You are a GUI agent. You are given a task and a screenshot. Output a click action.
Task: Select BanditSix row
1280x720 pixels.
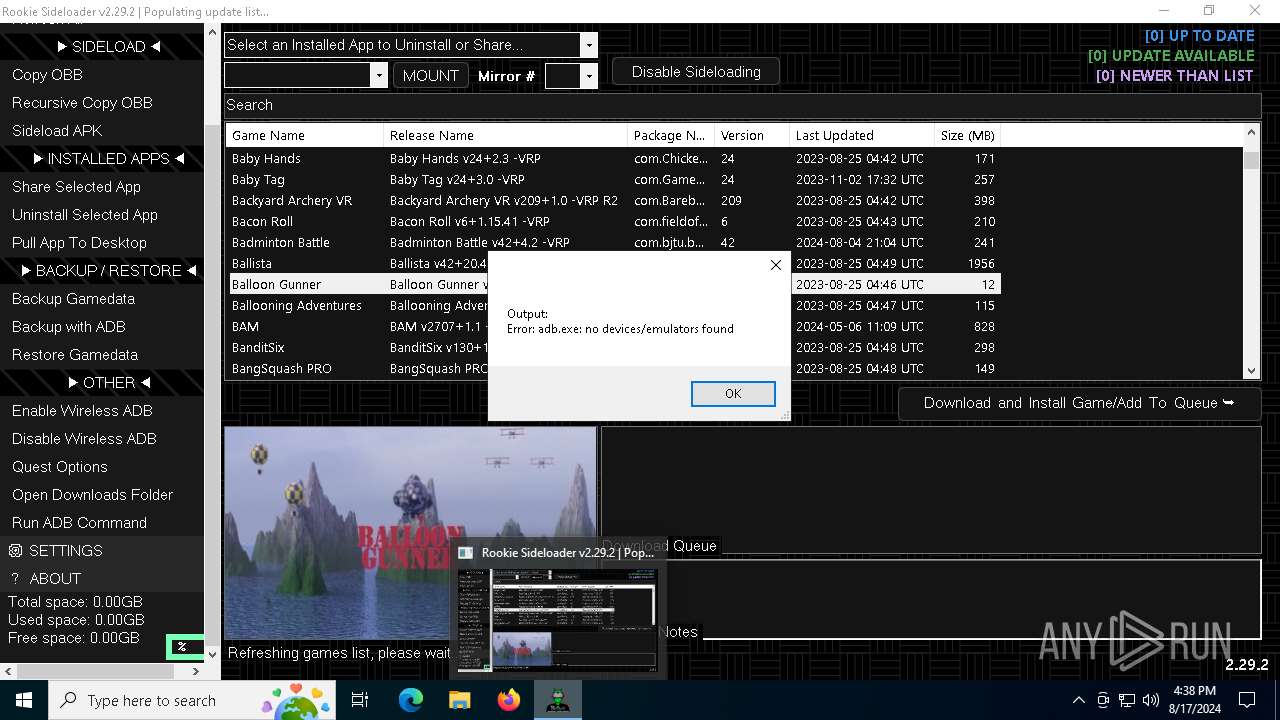tap(614, 347)
